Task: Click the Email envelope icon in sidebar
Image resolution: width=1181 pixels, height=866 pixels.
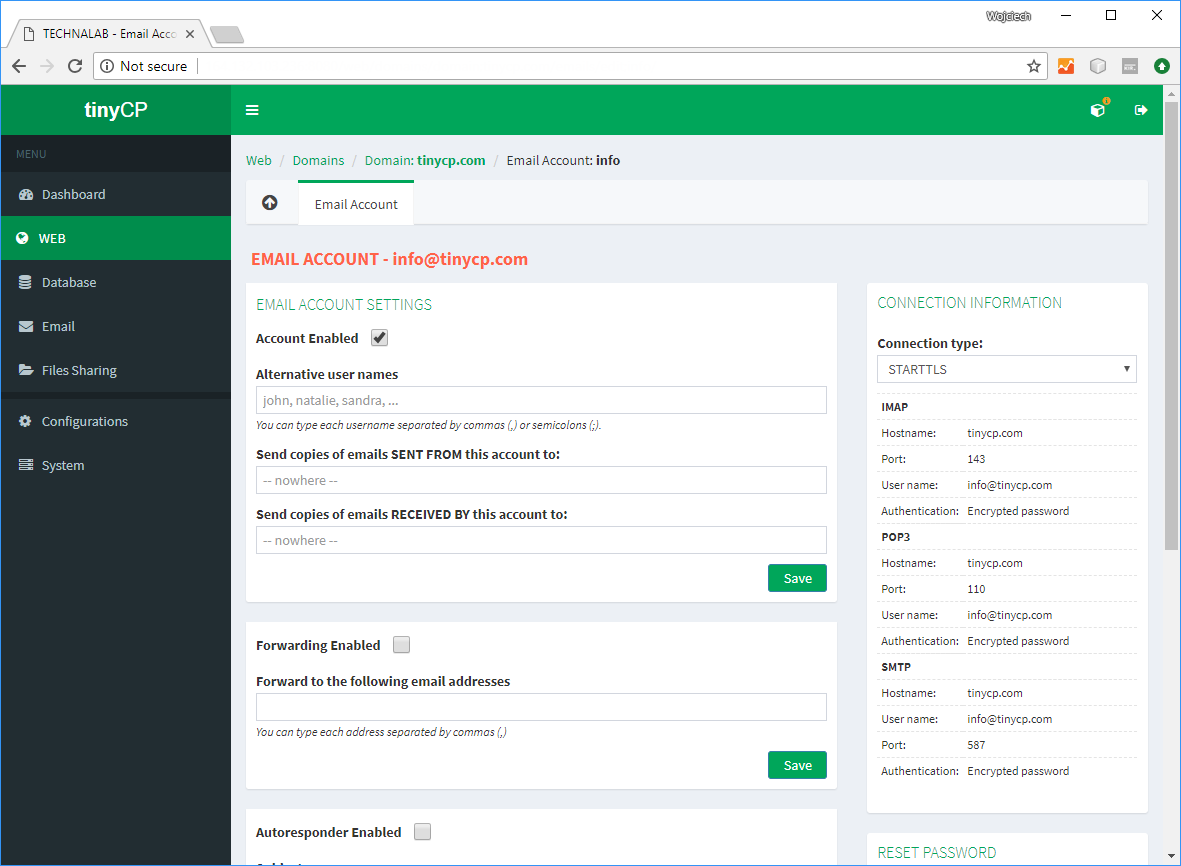Action: pyautogui.click(x=26, y=326)
